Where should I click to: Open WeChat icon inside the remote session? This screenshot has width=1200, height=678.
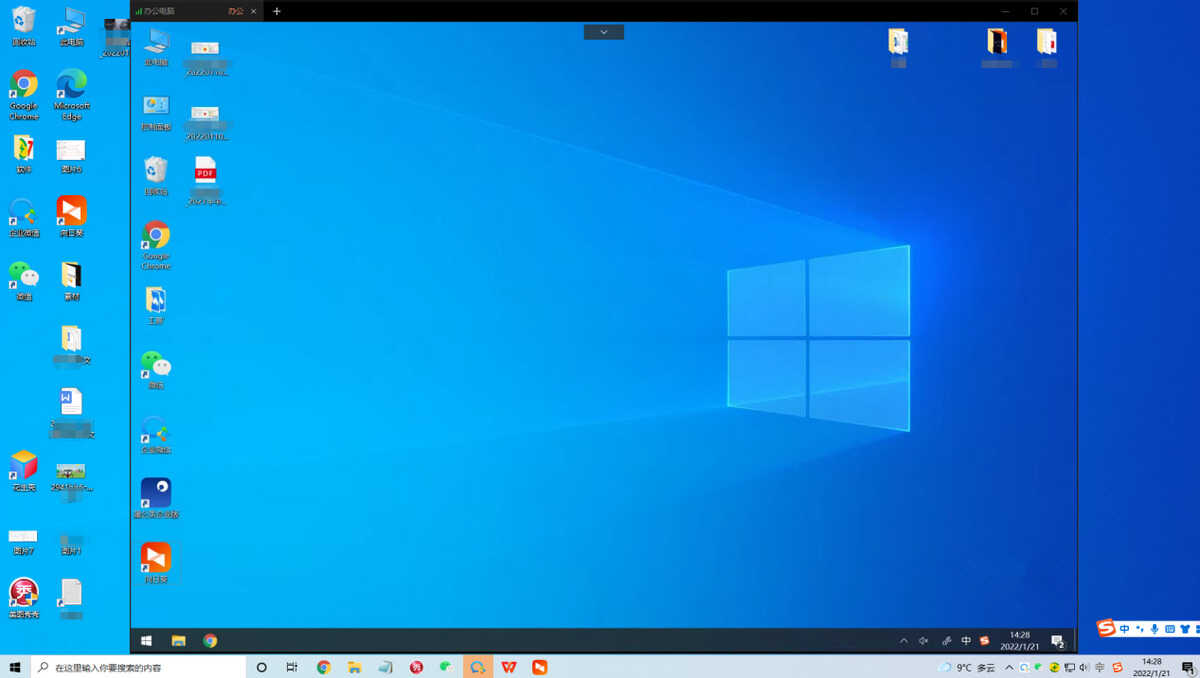click(156, 364)
